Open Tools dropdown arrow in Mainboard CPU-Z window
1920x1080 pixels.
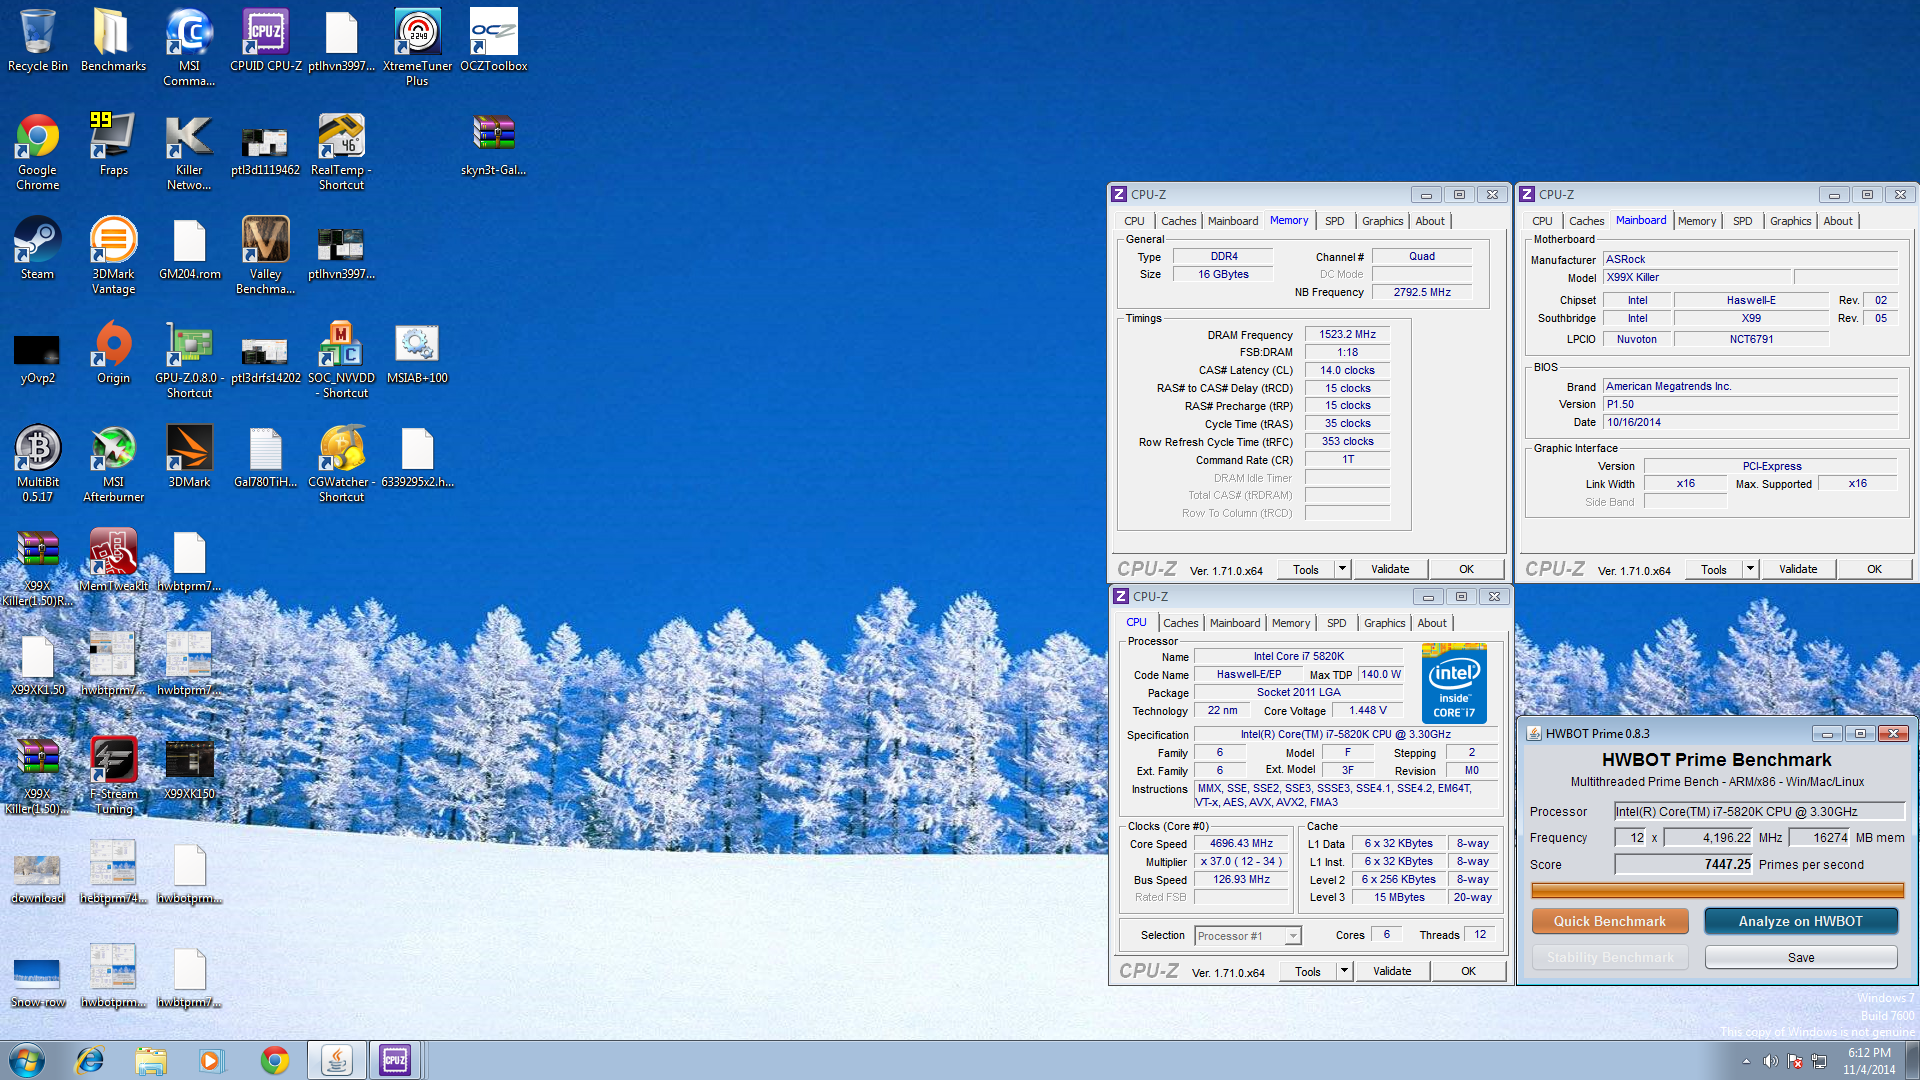[1750, 569]
